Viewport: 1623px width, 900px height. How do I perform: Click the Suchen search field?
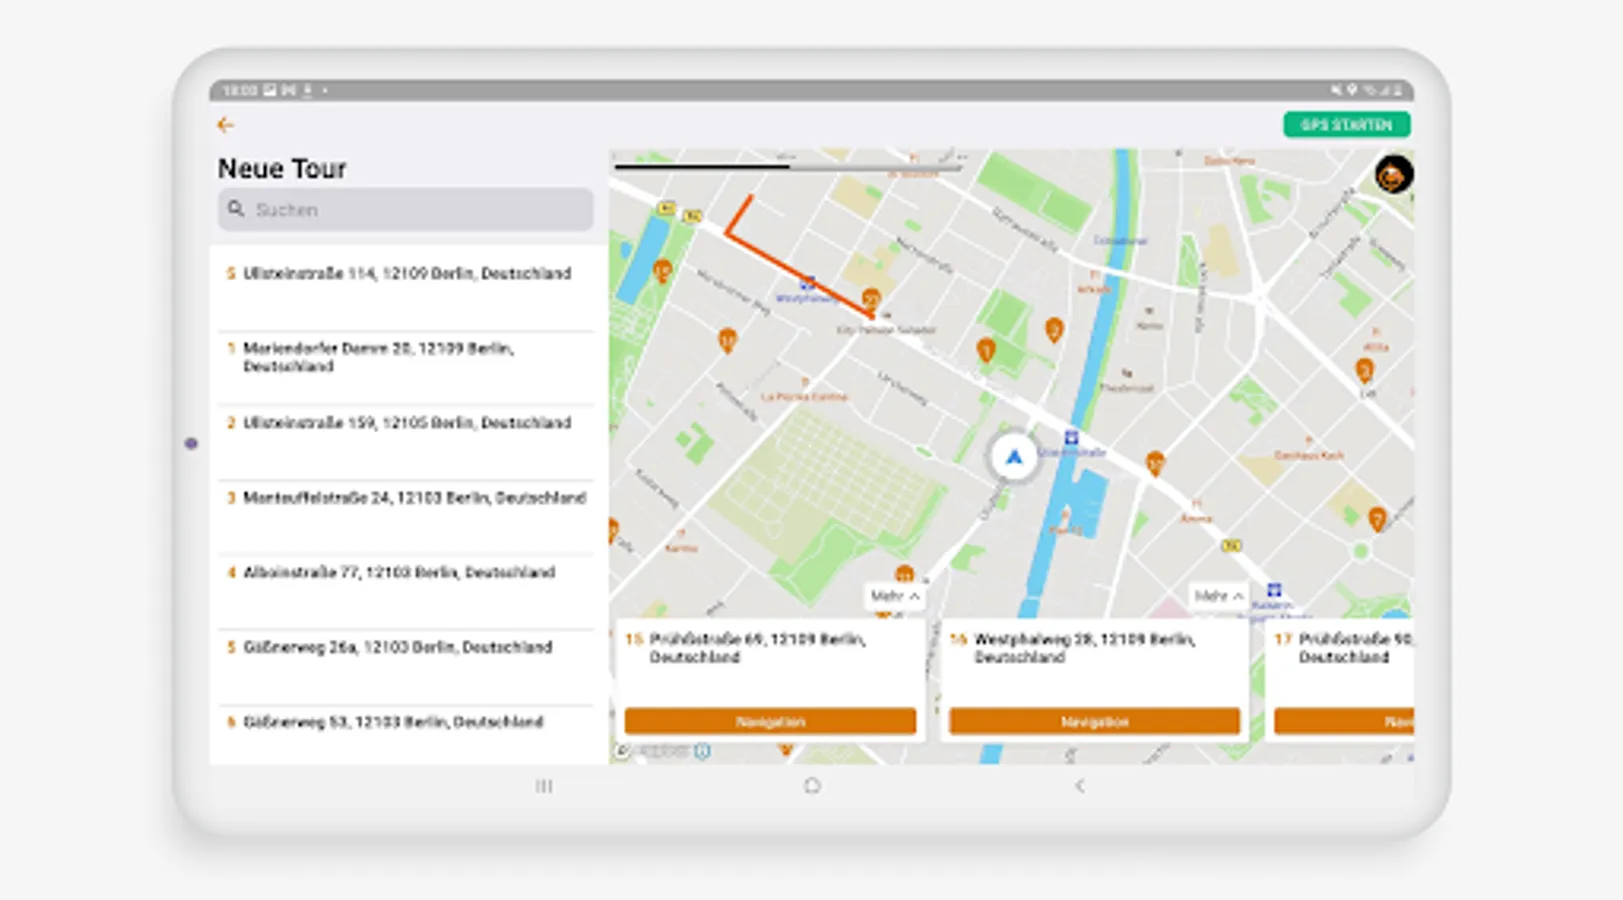[x=406, y=210]
